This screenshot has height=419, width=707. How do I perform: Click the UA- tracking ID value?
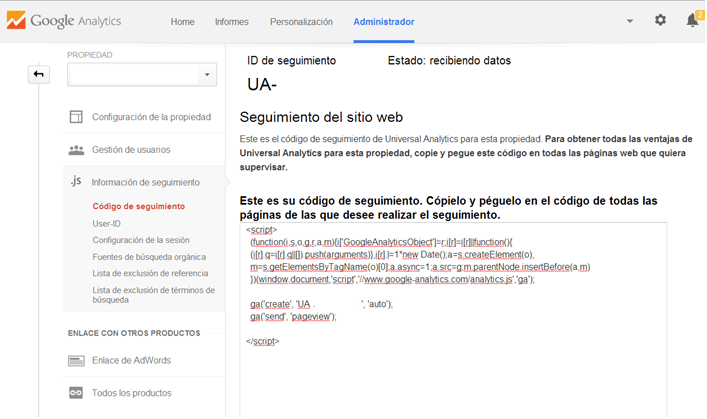pos(262,84)
